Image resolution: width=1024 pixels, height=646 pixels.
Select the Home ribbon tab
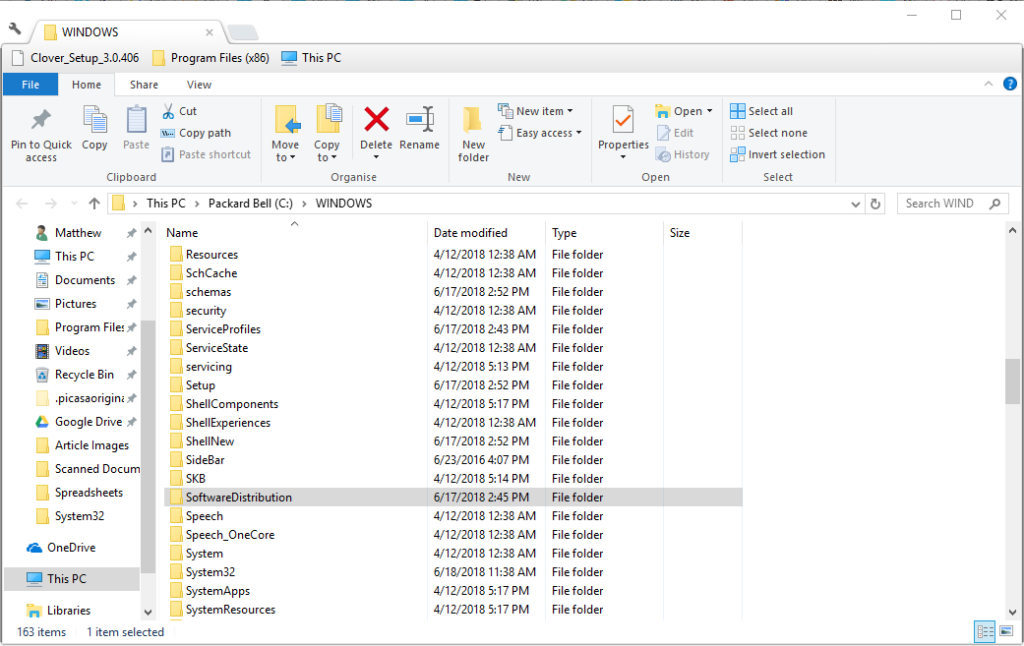point(86,85)
